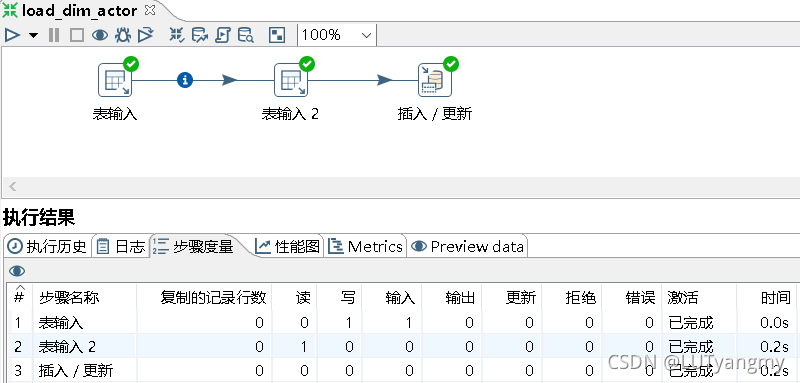The width and height of the screenshot is (800, 383).
Task: Preview the transformation with the toolbar eye icon
Action: (x=99, y=35)
